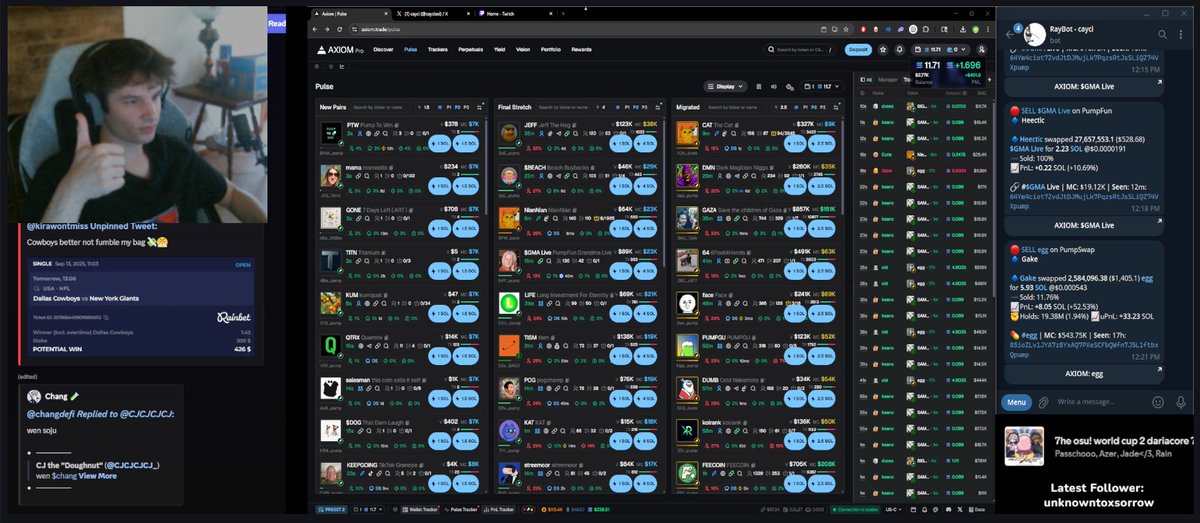Open the Final Stretch filter icon
Screen dimensions: 1200x523
(658, 107)
